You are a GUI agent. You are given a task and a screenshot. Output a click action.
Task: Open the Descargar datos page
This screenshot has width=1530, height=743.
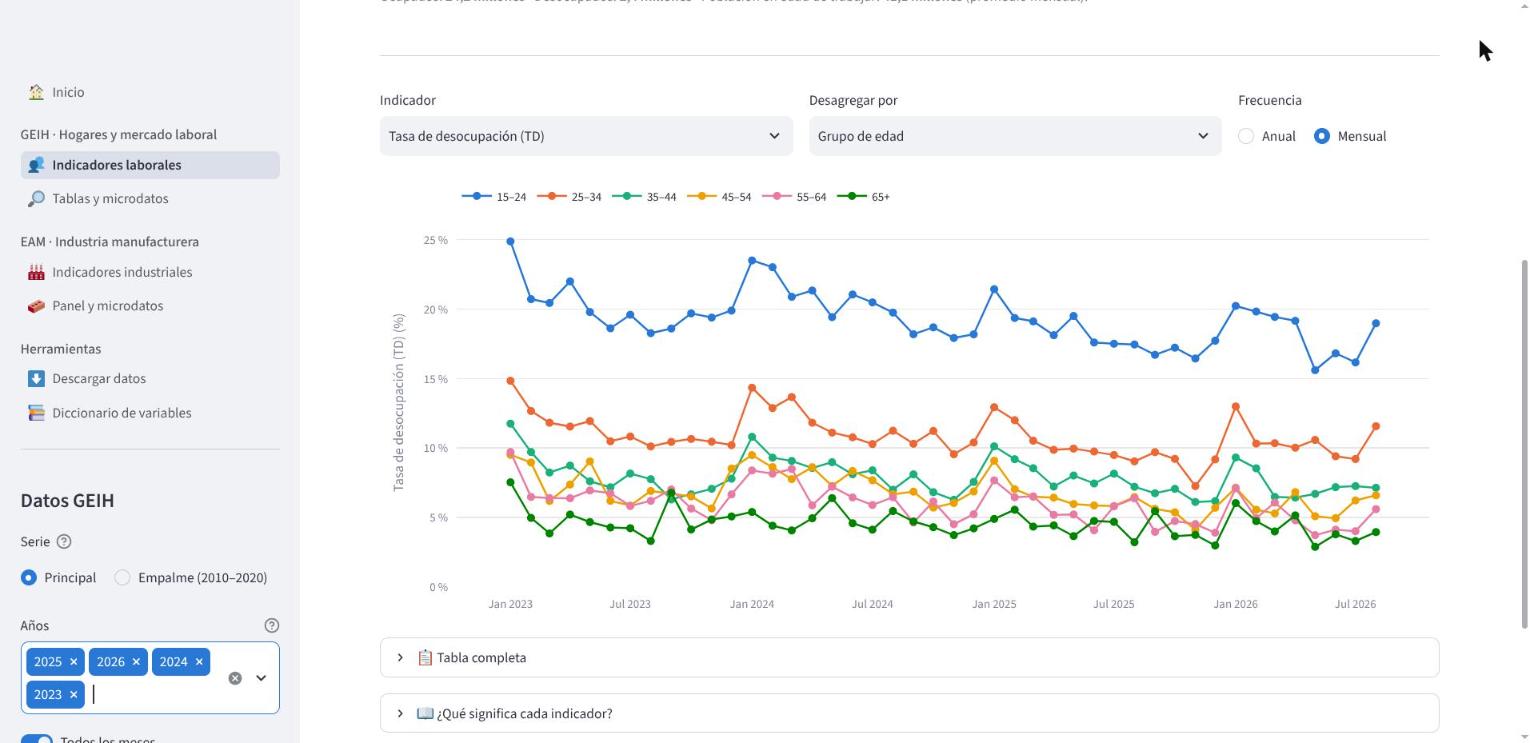click(150, 379)
